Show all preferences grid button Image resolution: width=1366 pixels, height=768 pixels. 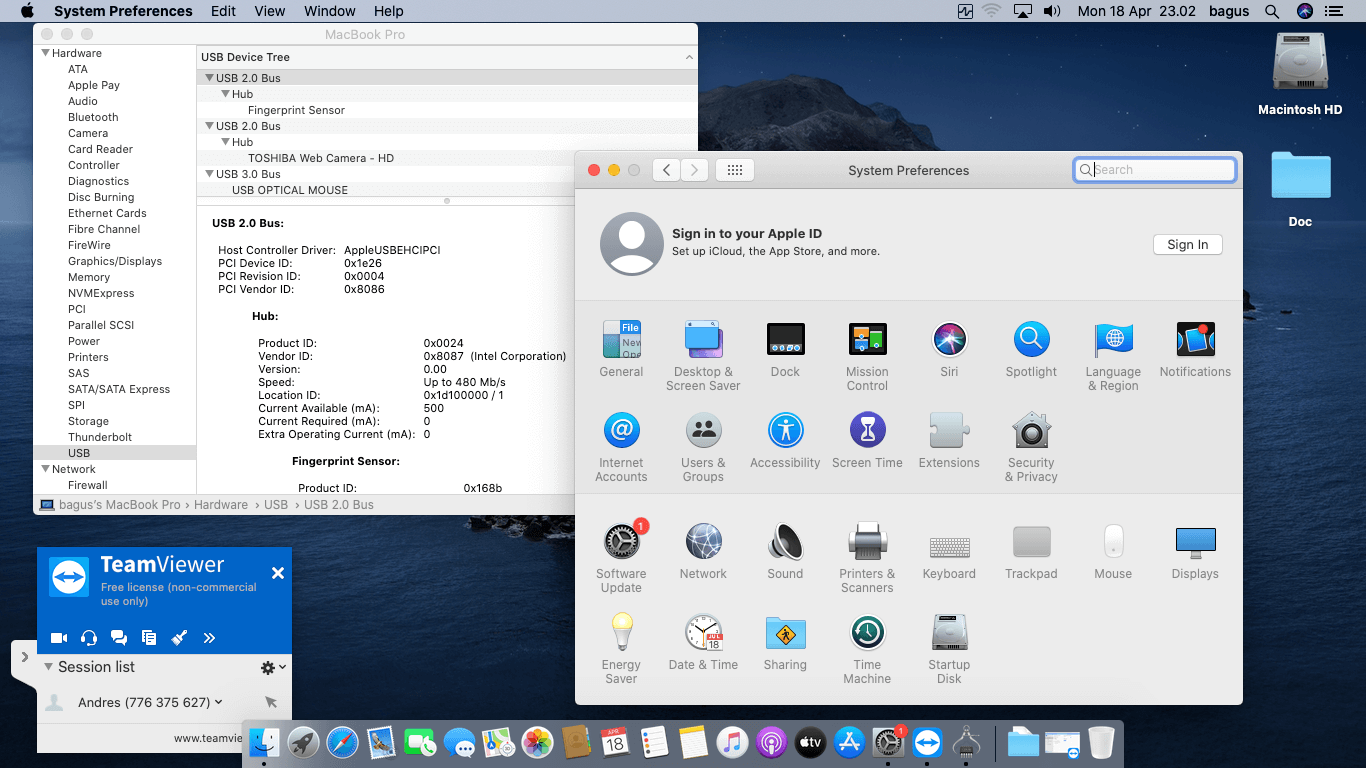[x=734, y=170]
